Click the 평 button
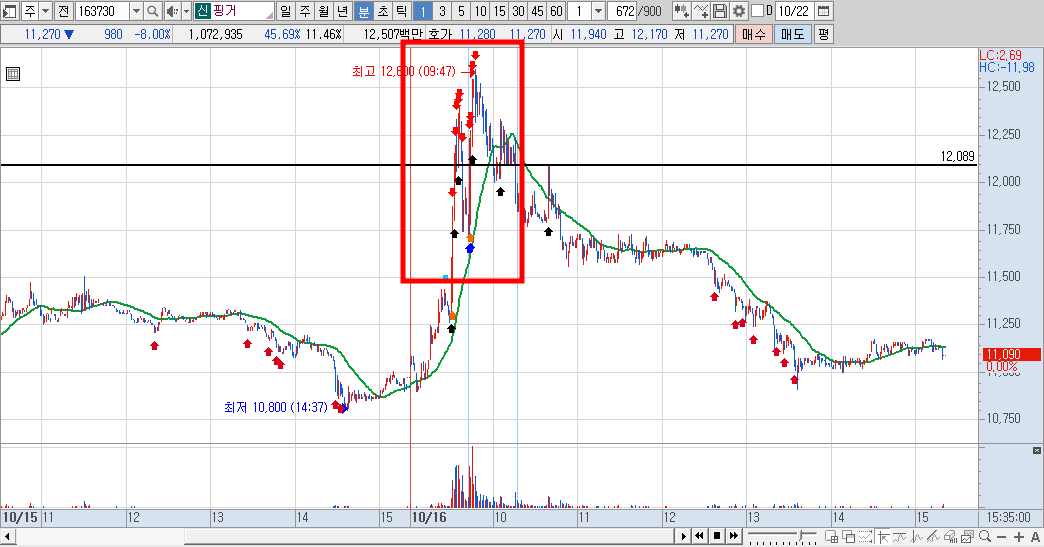The image size is (1044, 547). [824, 34]
